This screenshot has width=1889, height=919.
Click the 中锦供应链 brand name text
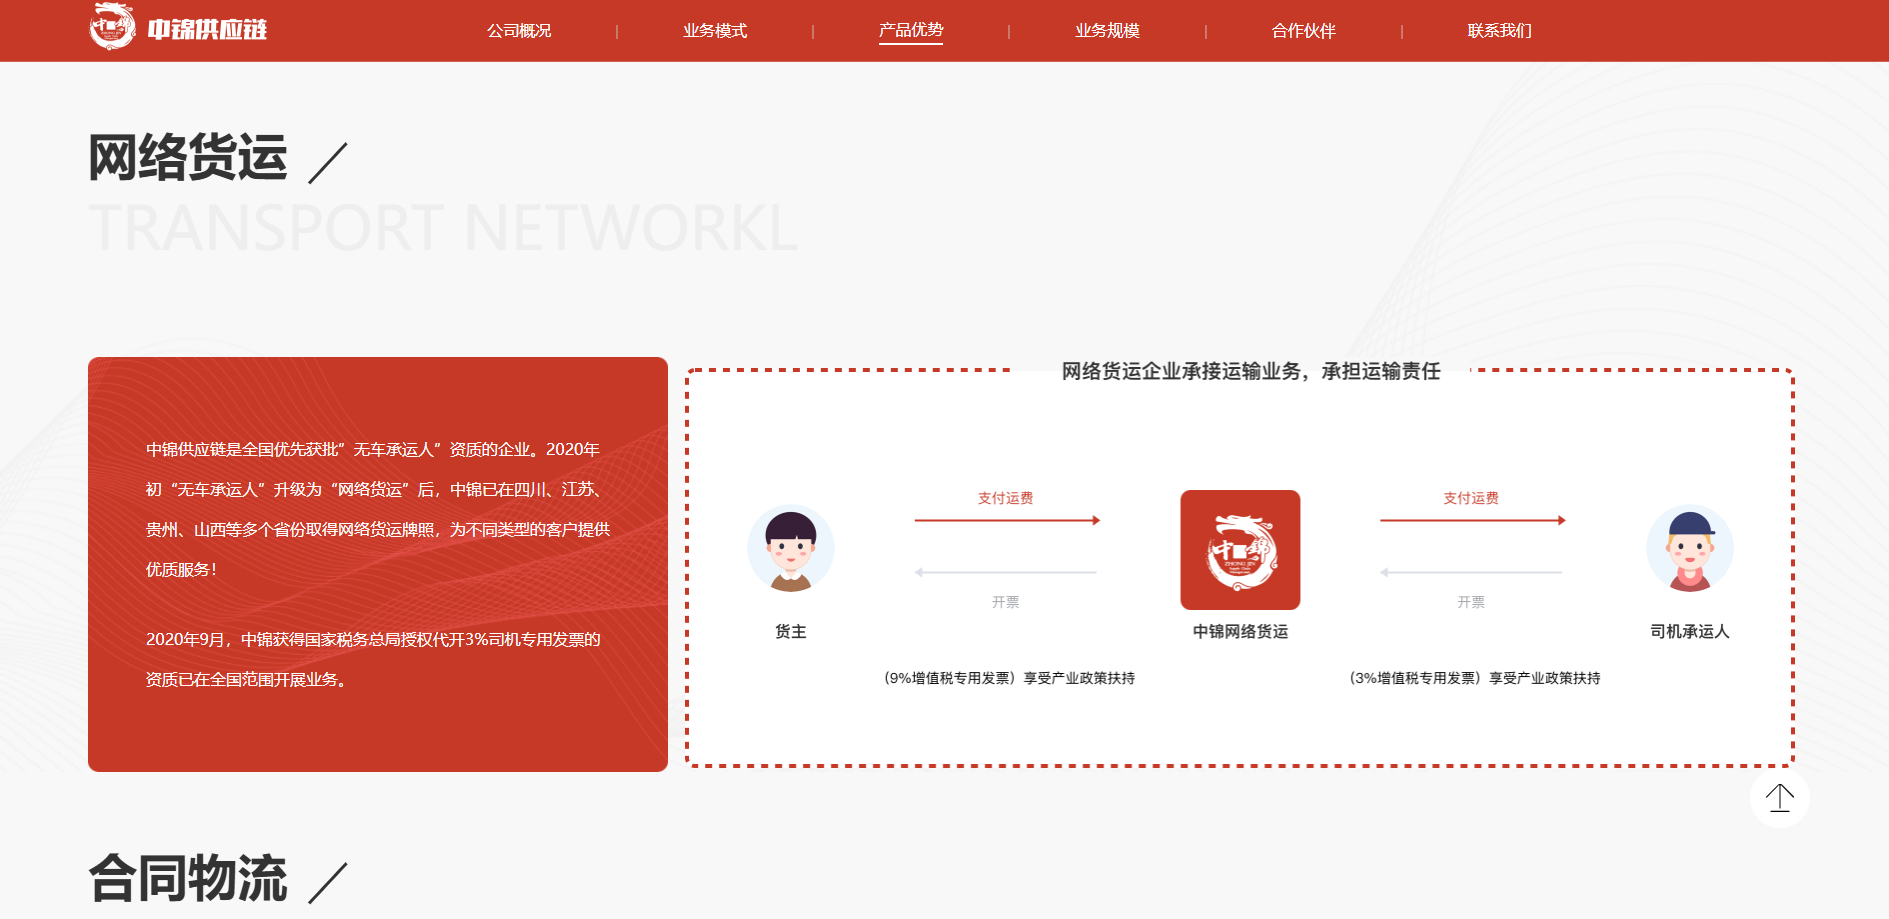tap(207, 30)
